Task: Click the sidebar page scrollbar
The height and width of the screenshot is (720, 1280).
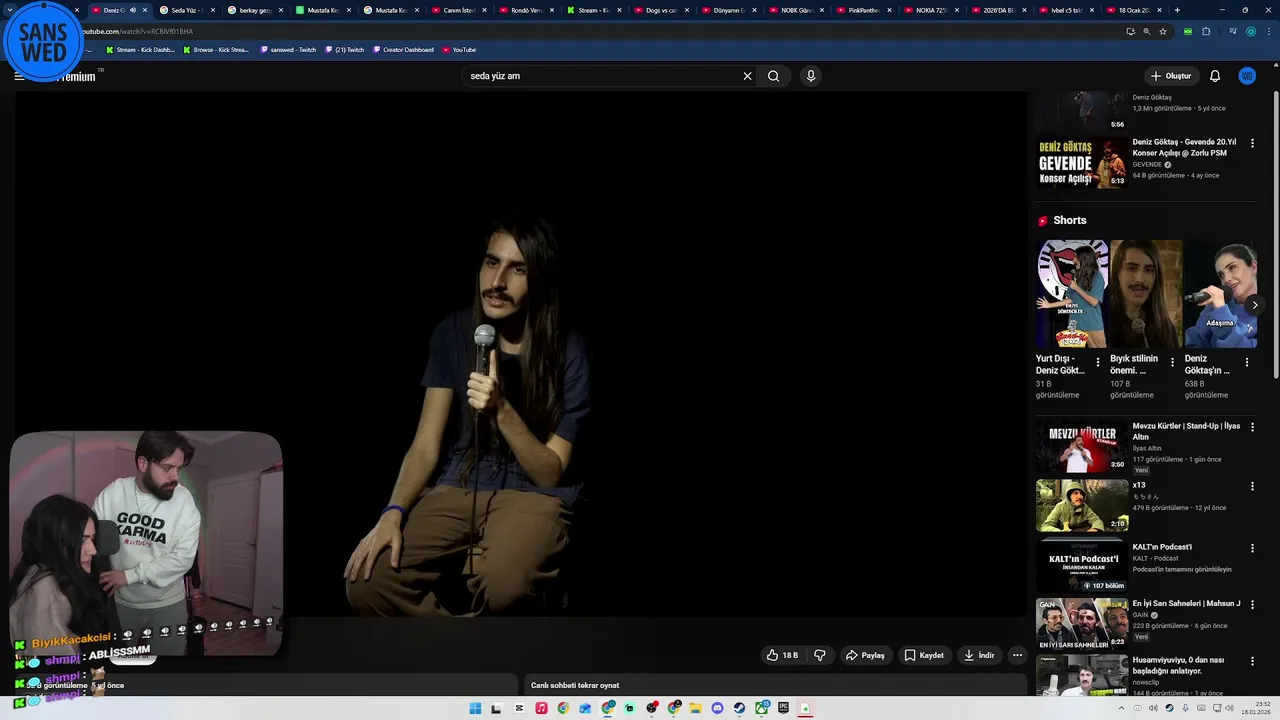Action: click(1275, 235)
